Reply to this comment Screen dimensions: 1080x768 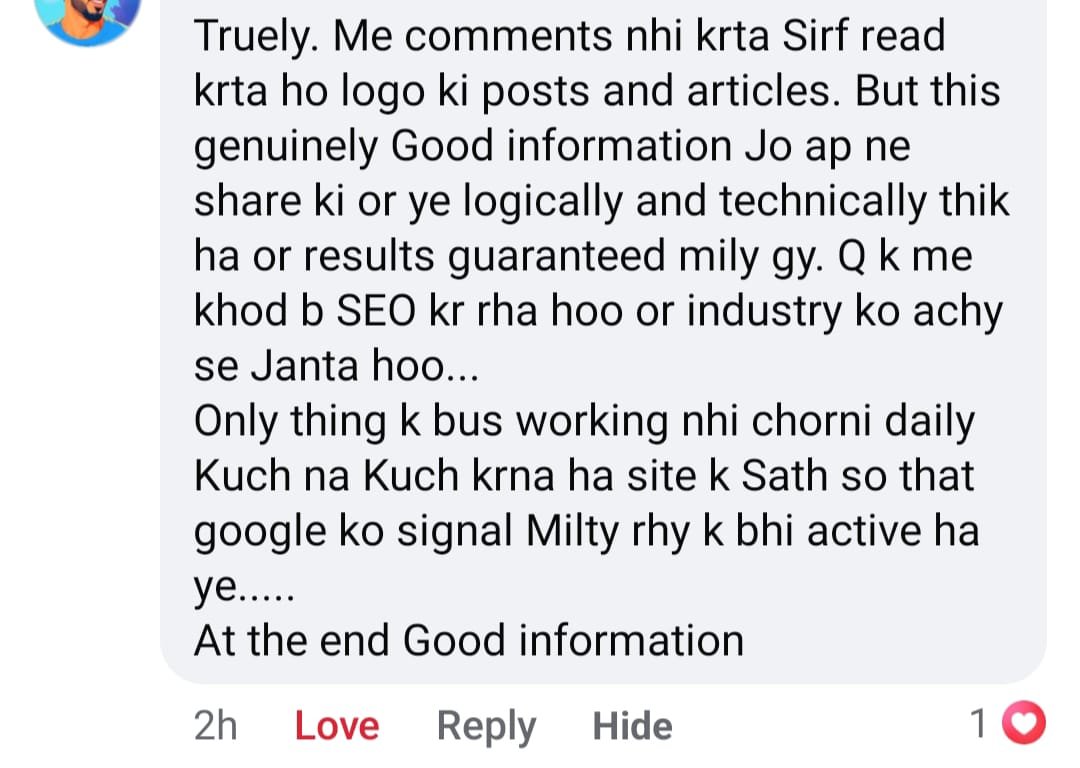click(486, 727)
